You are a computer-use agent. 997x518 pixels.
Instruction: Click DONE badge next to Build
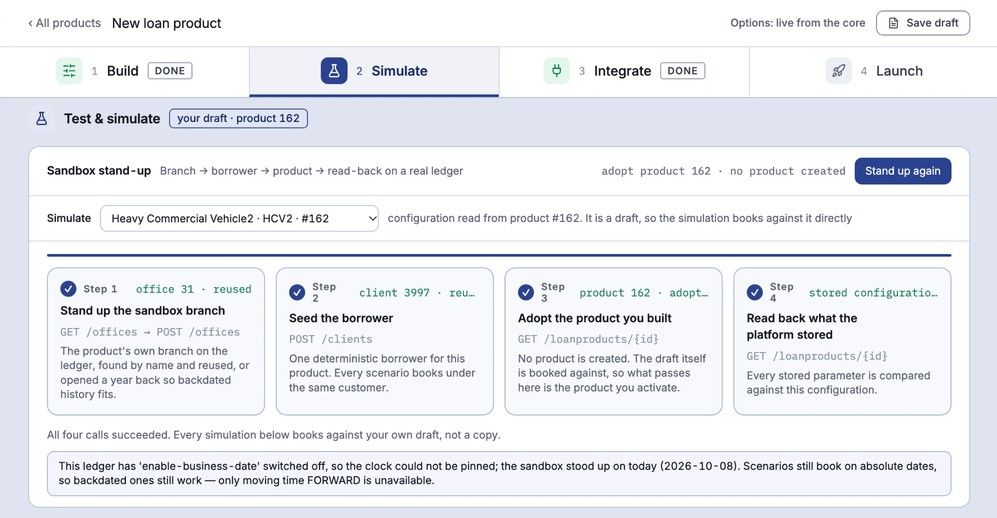[170, 71]
